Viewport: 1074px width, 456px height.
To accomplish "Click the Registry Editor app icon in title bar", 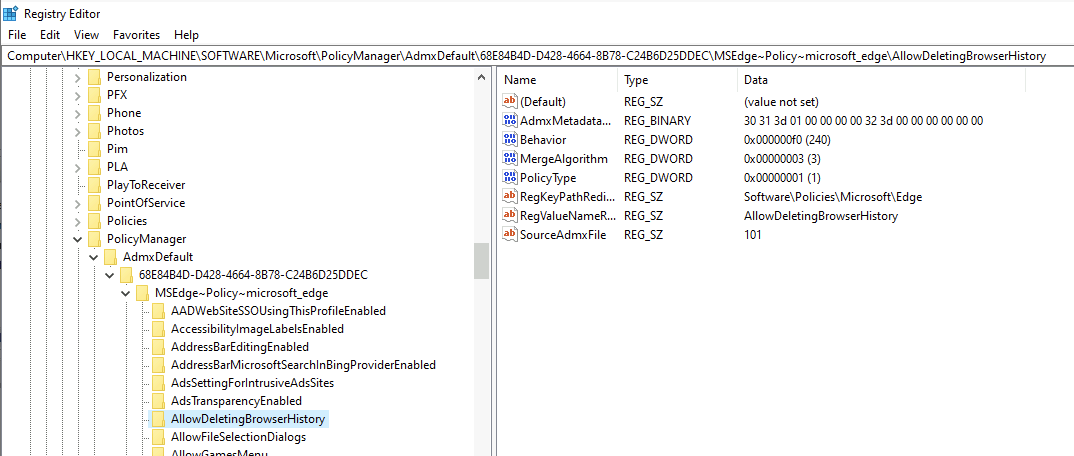I will coord(11,13).
